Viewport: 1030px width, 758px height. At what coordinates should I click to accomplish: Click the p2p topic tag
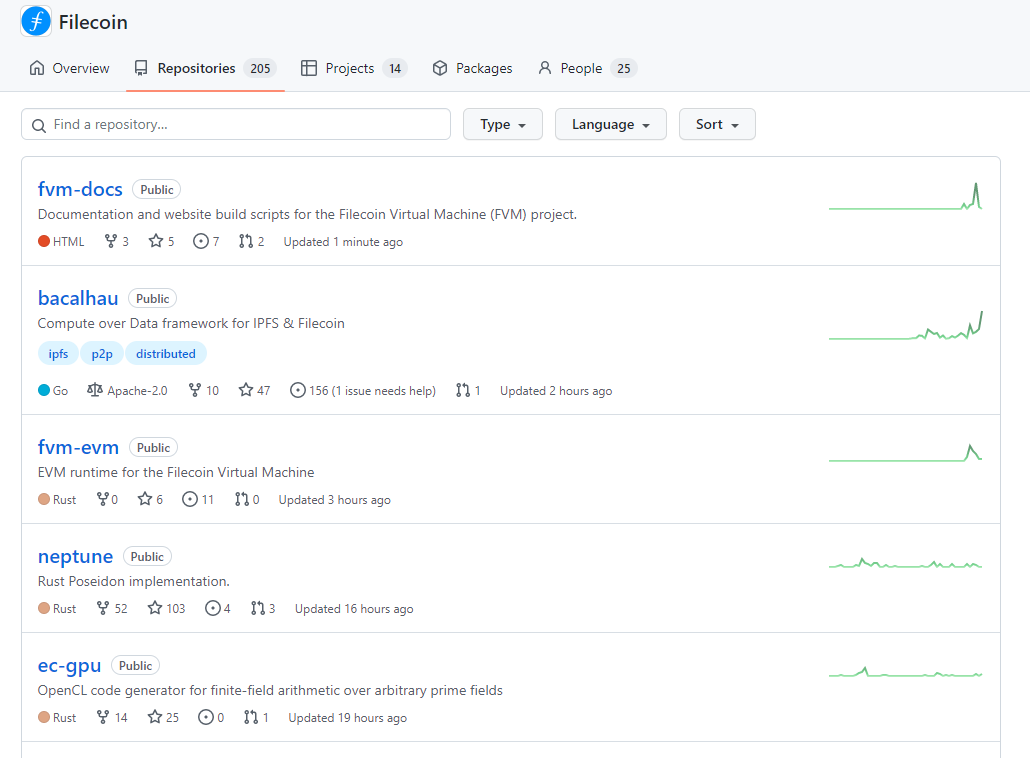[102, 353]
